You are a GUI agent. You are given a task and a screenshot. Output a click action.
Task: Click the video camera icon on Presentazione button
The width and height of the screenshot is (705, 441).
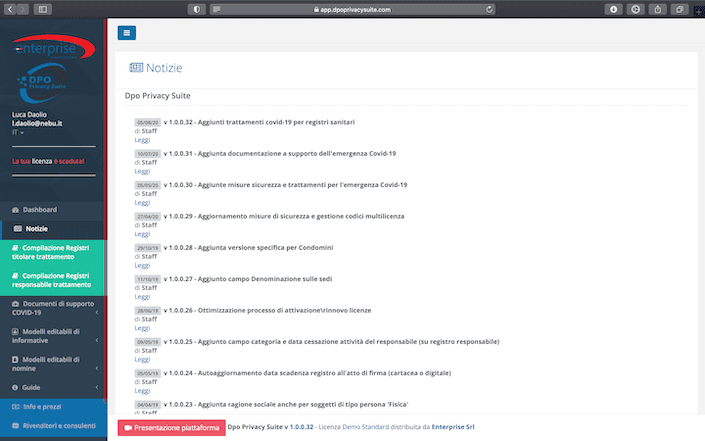(128, 428)
